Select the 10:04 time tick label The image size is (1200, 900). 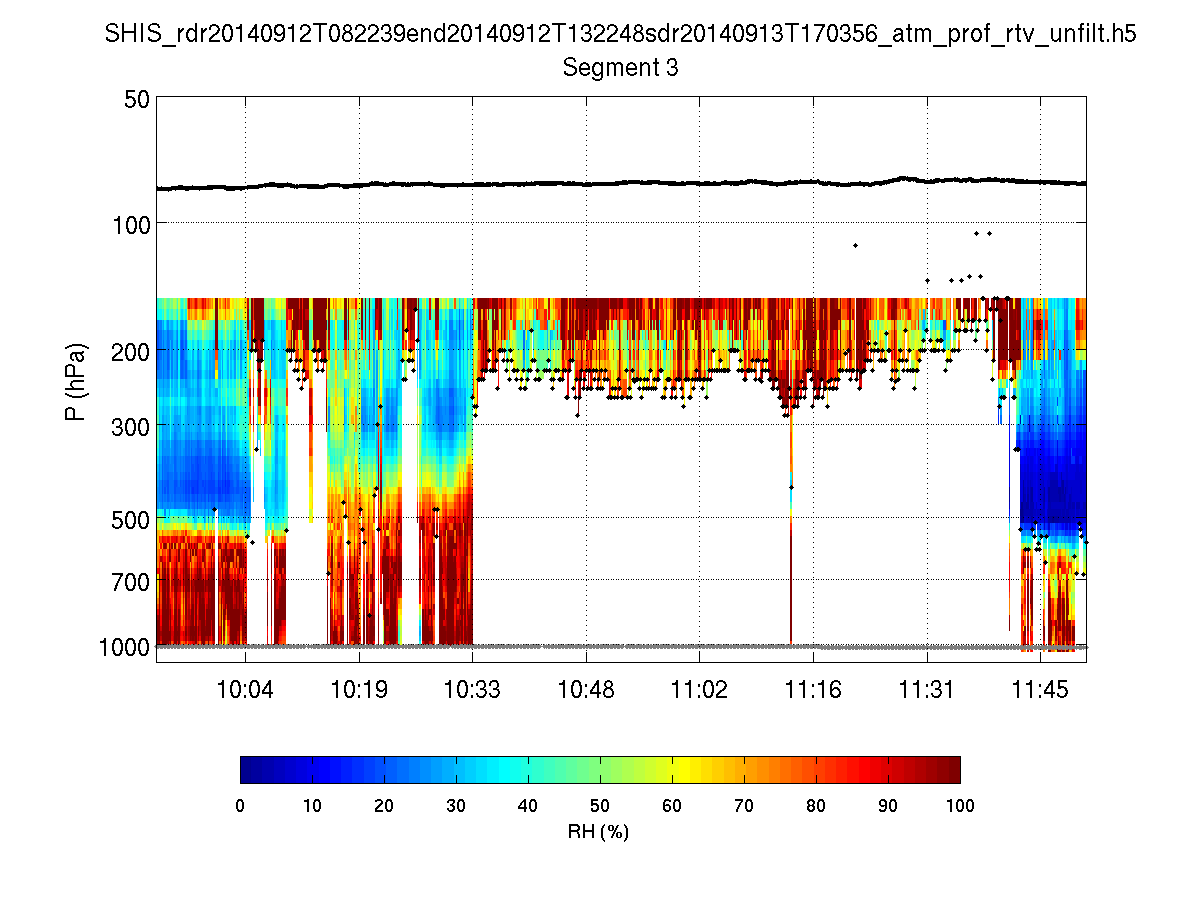245,689
